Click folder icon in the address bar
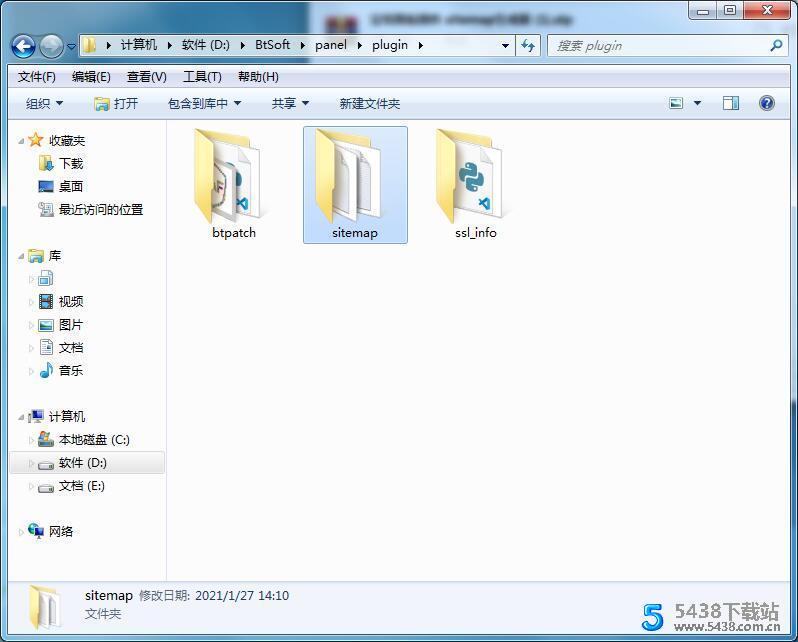The height and width of the screenshot is (642, 798). click(x=90, y=45)
